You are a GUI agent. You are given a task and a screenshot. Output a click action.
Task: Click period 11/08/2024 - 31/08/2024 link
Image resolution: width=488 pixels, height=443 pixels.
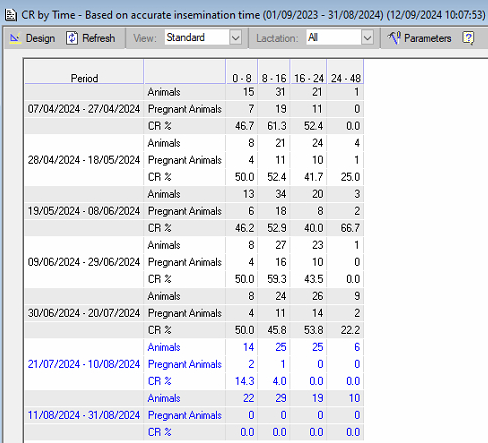coord(84,415)
